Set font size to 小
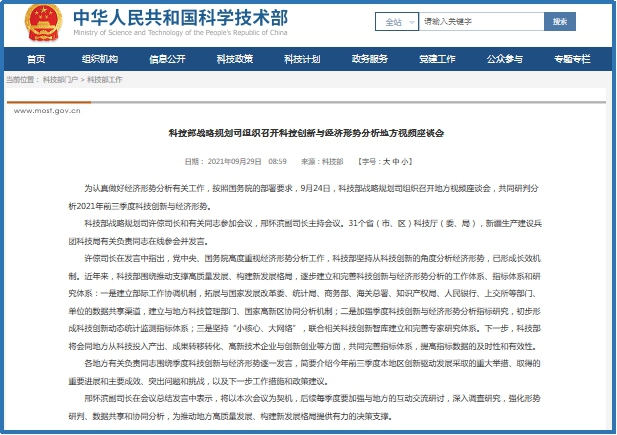This screenshot has width=617, height=435. click(x=405, y=161)
